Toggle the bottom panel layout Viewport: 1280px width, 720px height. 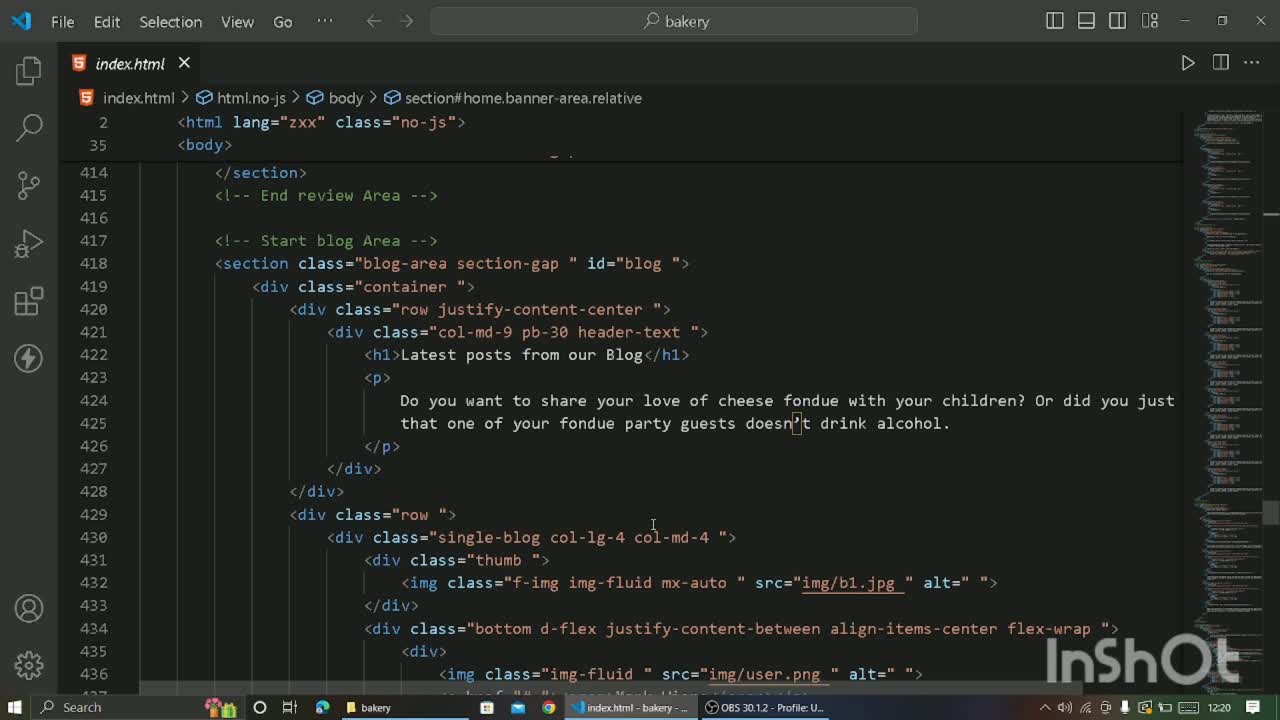coord(1086,21)
